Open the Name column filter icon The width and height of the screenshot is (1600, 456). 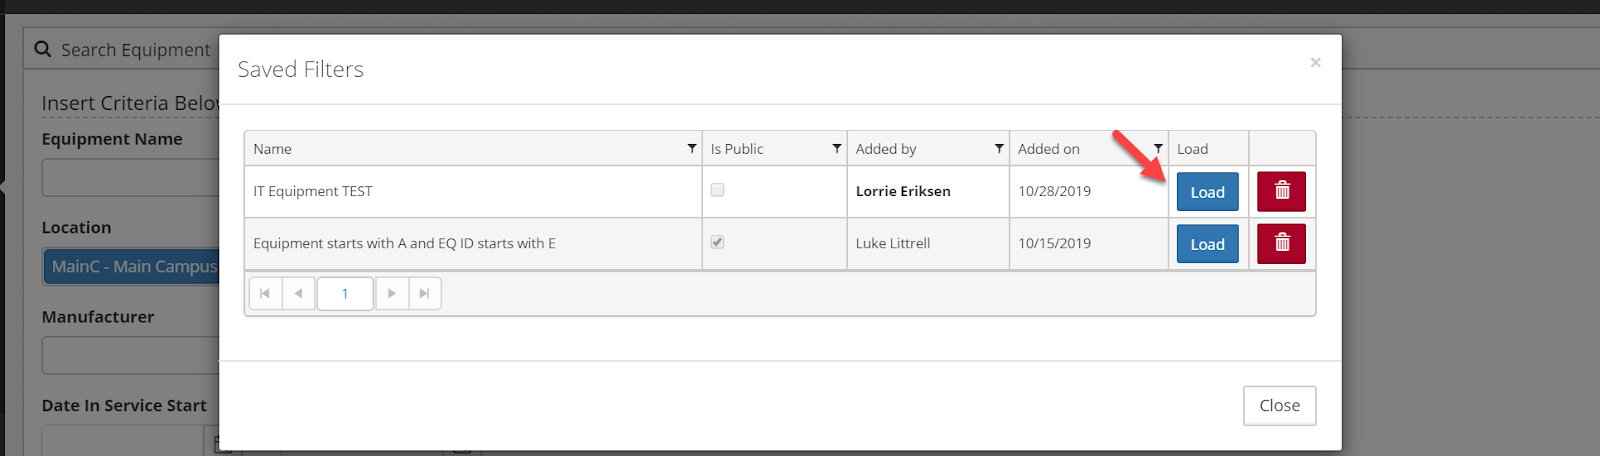(692, 149)
